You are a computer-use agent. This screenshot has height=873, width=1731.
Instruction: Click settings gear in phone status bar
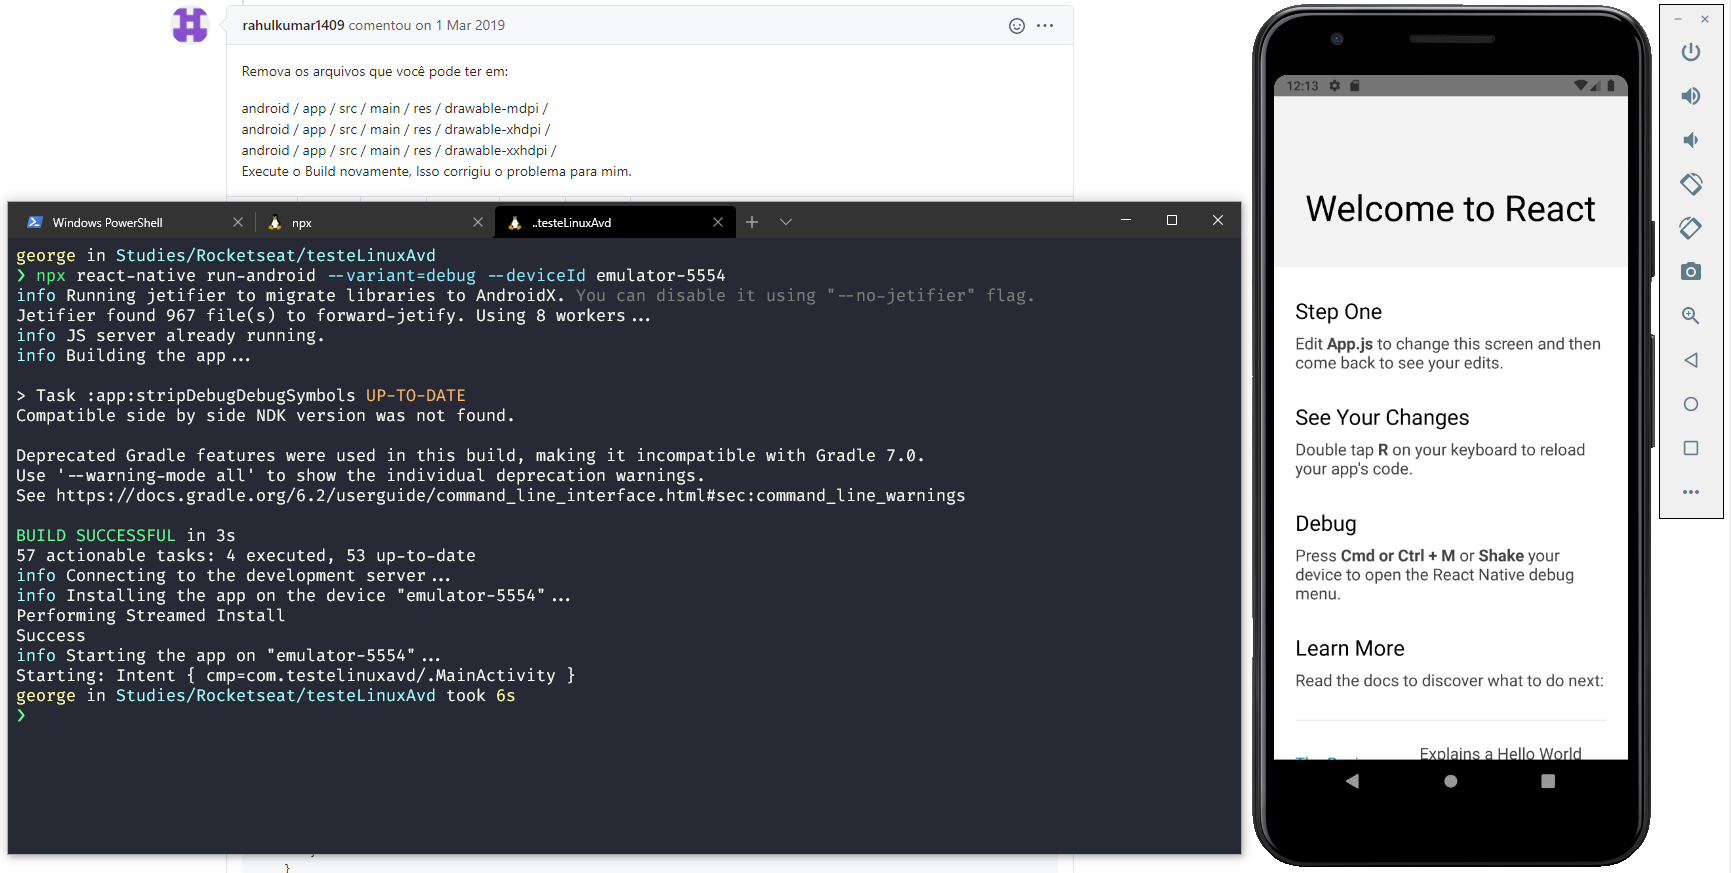pos(1334,86)
